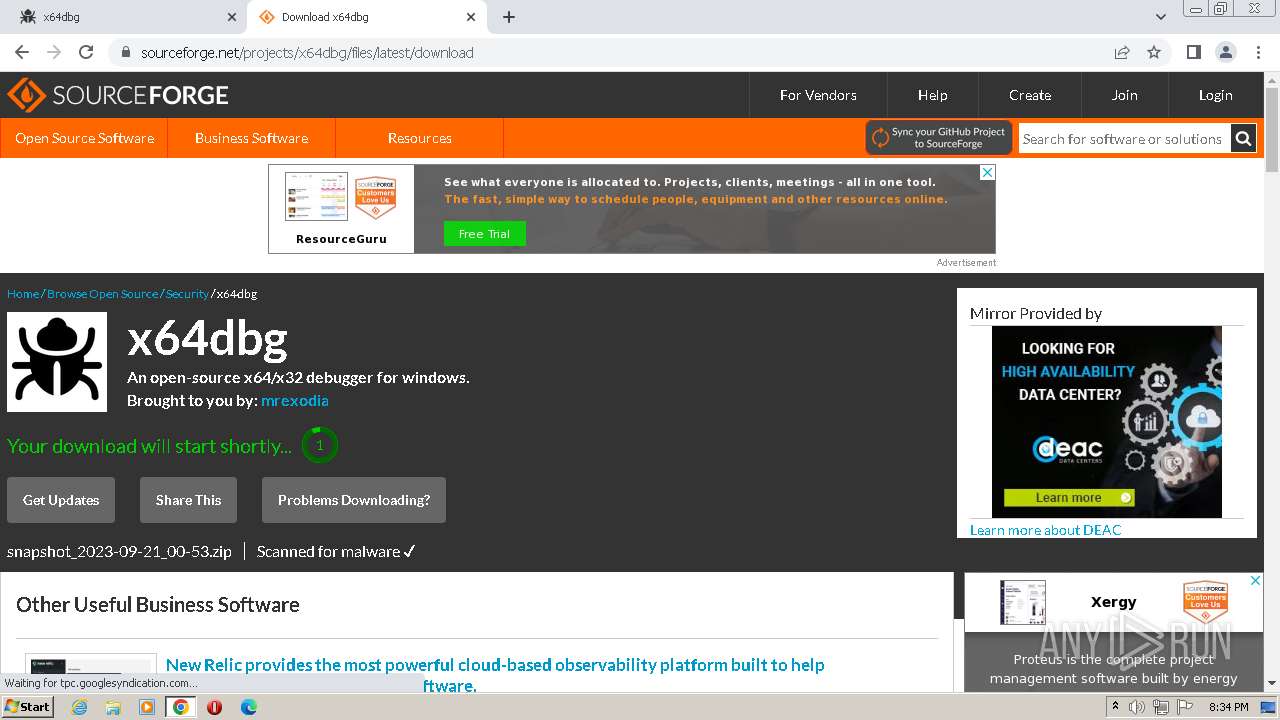Open the Opera taskbar icon

click(214, 707)
